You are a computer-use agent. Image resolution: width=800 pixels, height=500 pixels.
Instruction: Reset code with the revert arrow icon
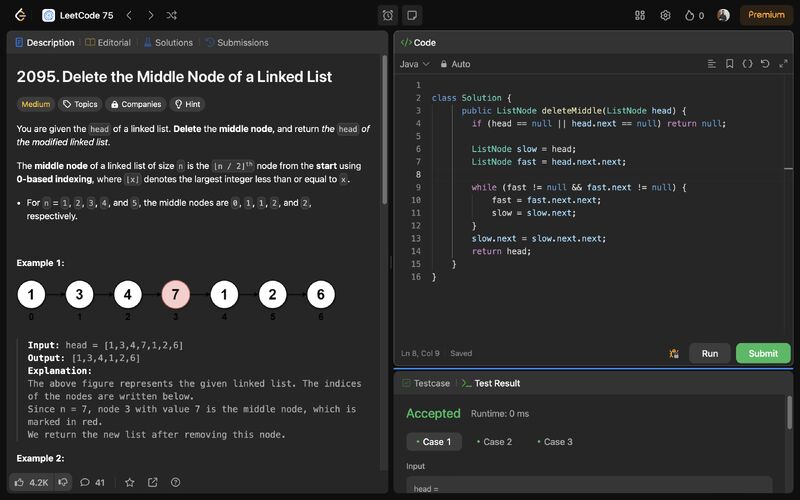pos(765,64)
